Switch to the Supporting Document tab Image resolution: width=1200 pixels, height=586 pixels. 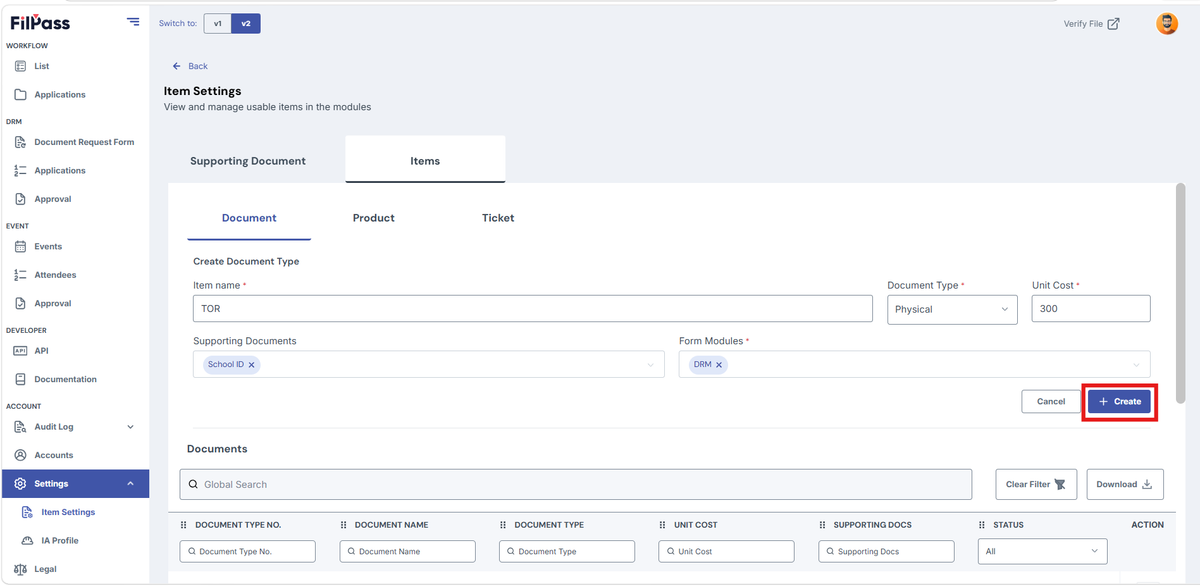[248, 160]
